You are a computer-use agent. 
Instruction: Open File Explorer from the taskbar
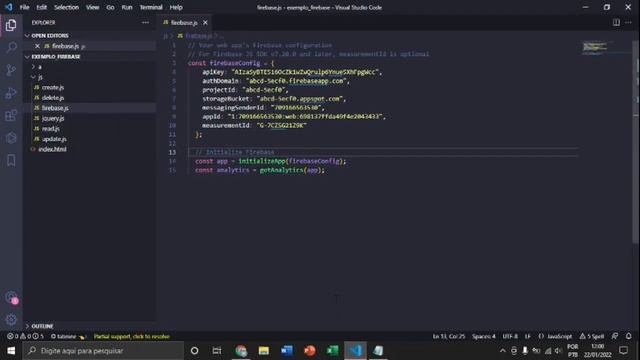tap(264, 351)
